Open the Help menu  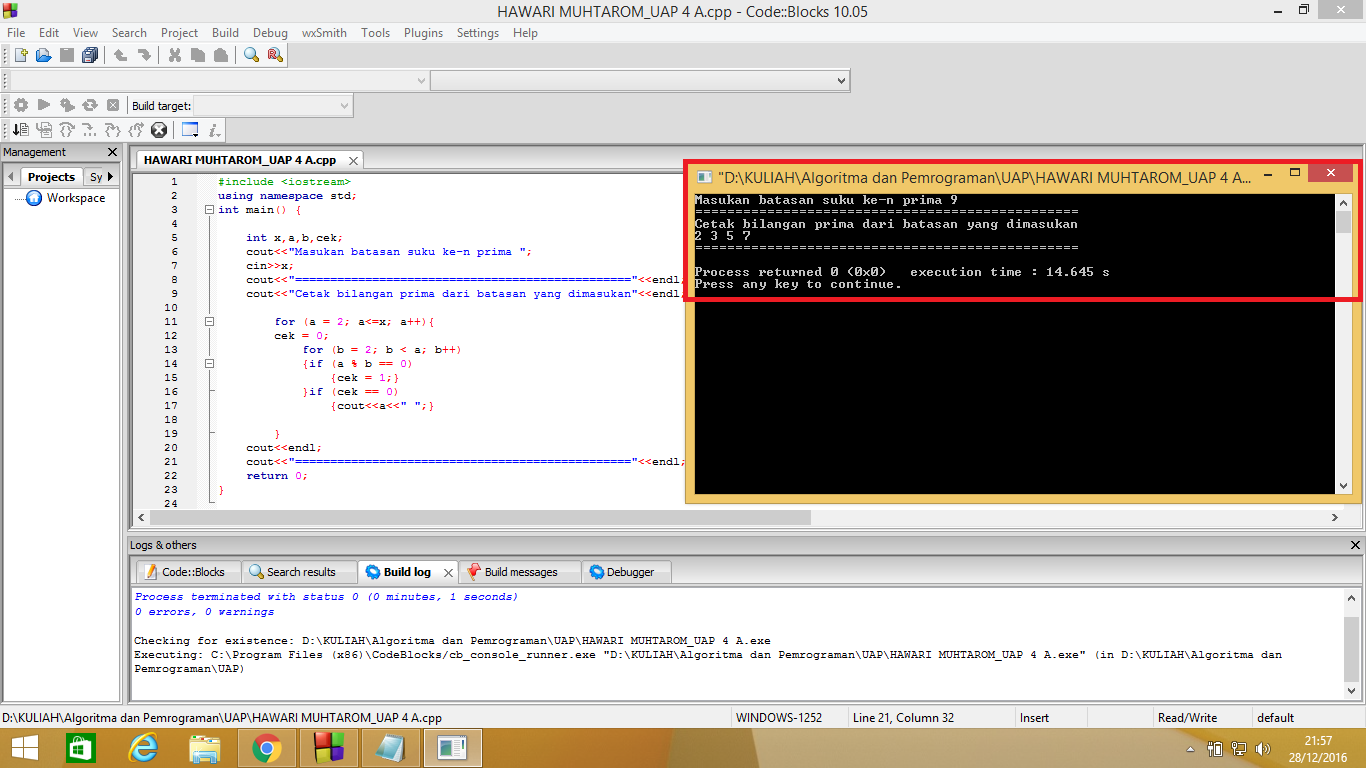(525, 33)
